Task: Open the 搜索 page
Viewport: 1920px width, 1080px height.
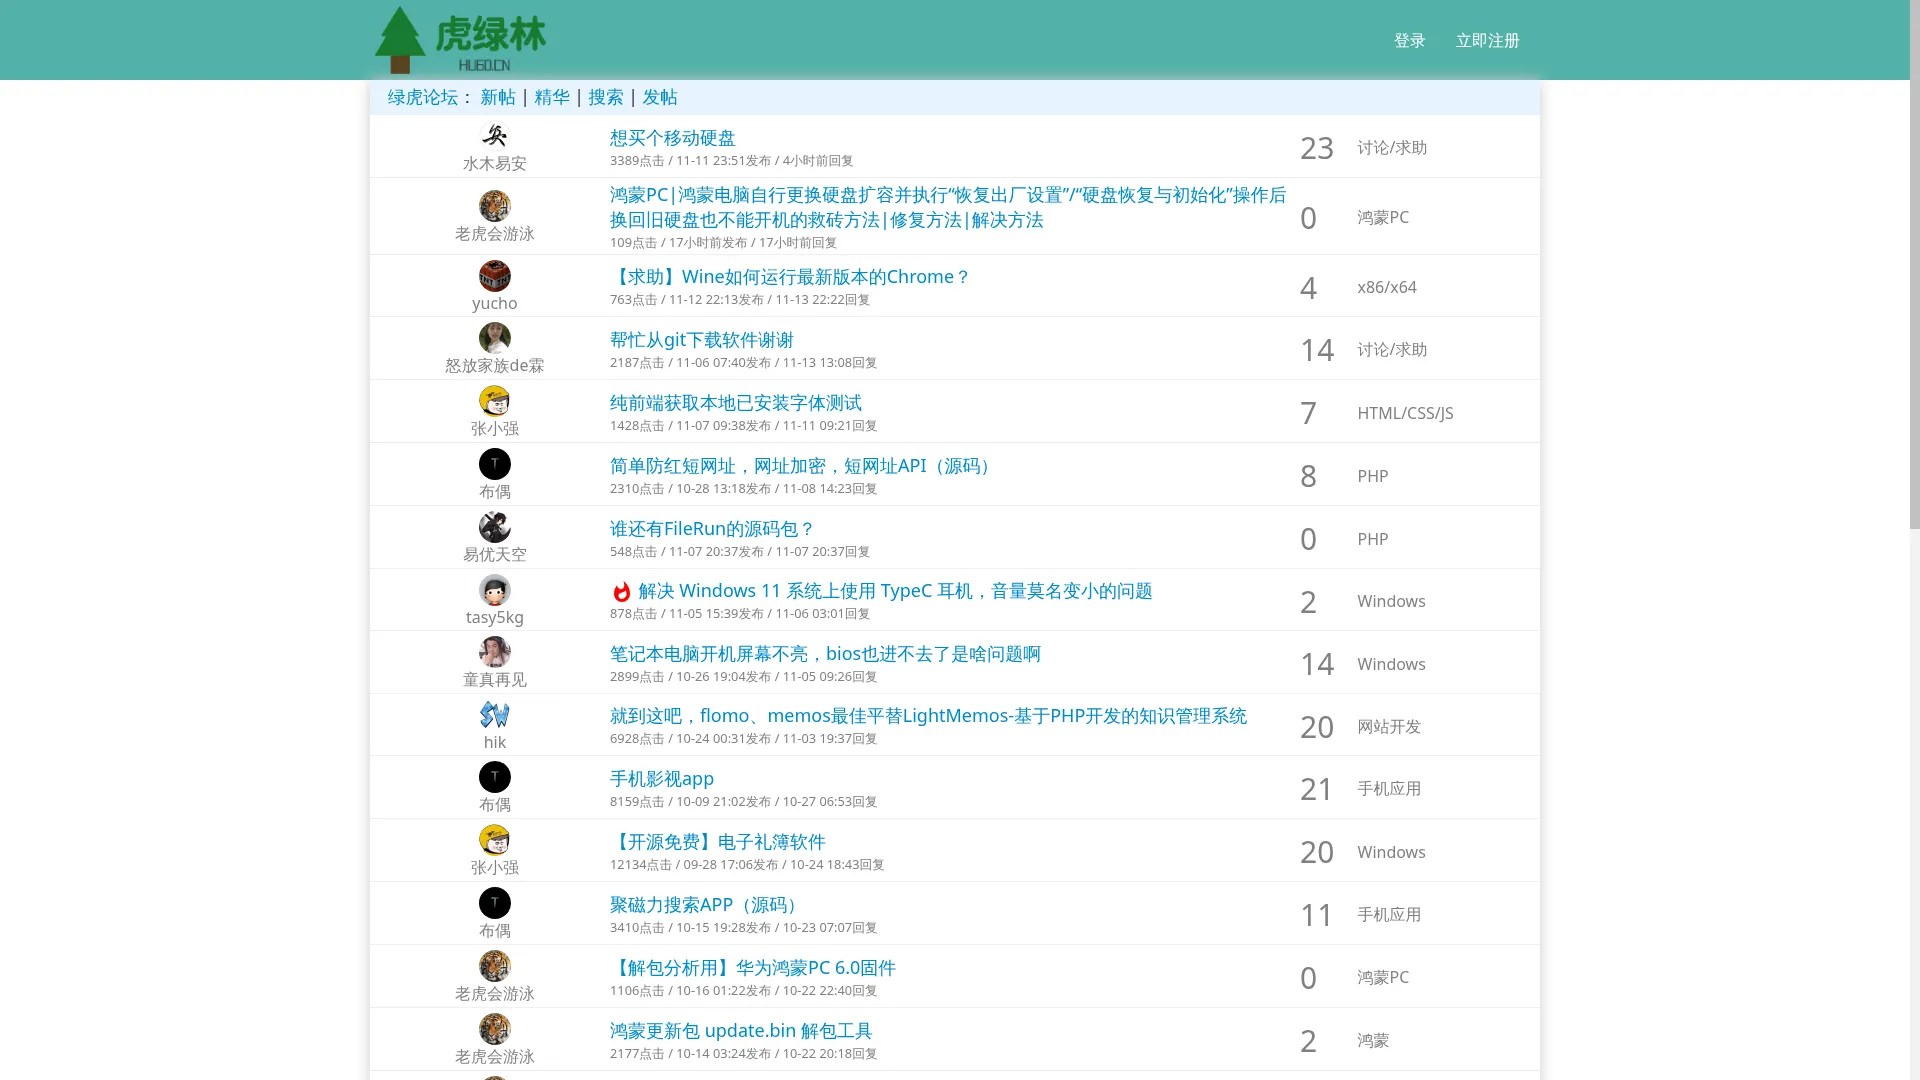Action: click(605, 97)
